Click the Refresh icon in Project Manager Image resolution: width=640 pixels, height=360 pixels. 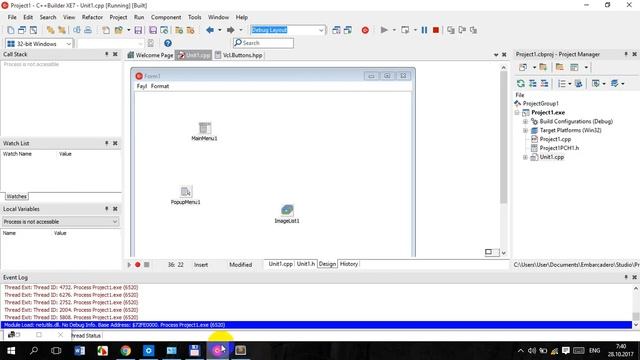point(520,83)
